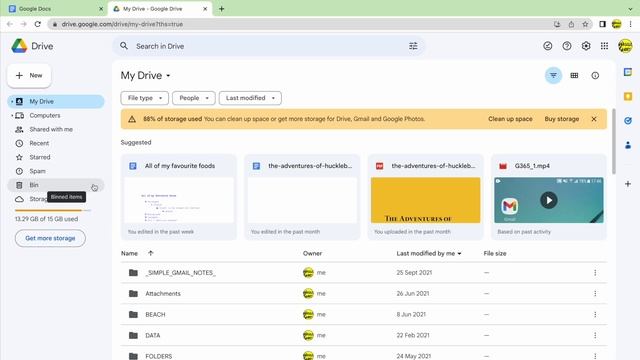This screenshot has height=360, width=640.
Task: Open Calendar in the side panel
Action: (x=628, y=72)
